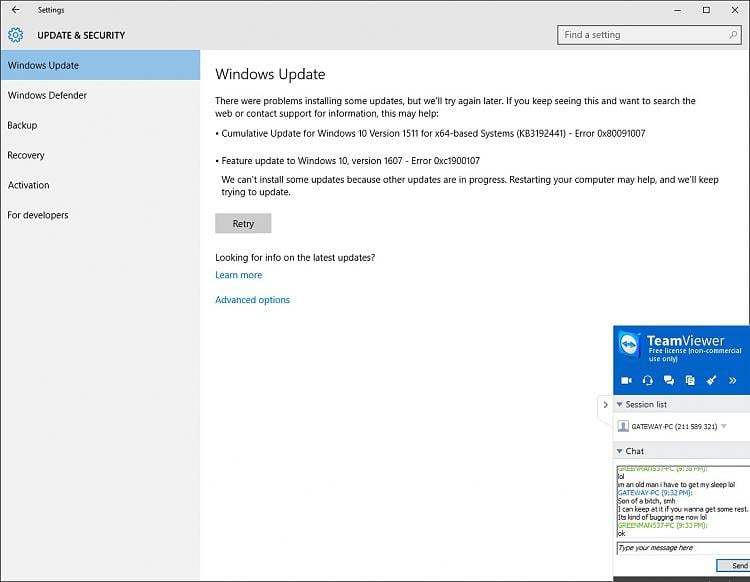Open Advanced options link
The image size is (750, 582).
click(253, 300)
